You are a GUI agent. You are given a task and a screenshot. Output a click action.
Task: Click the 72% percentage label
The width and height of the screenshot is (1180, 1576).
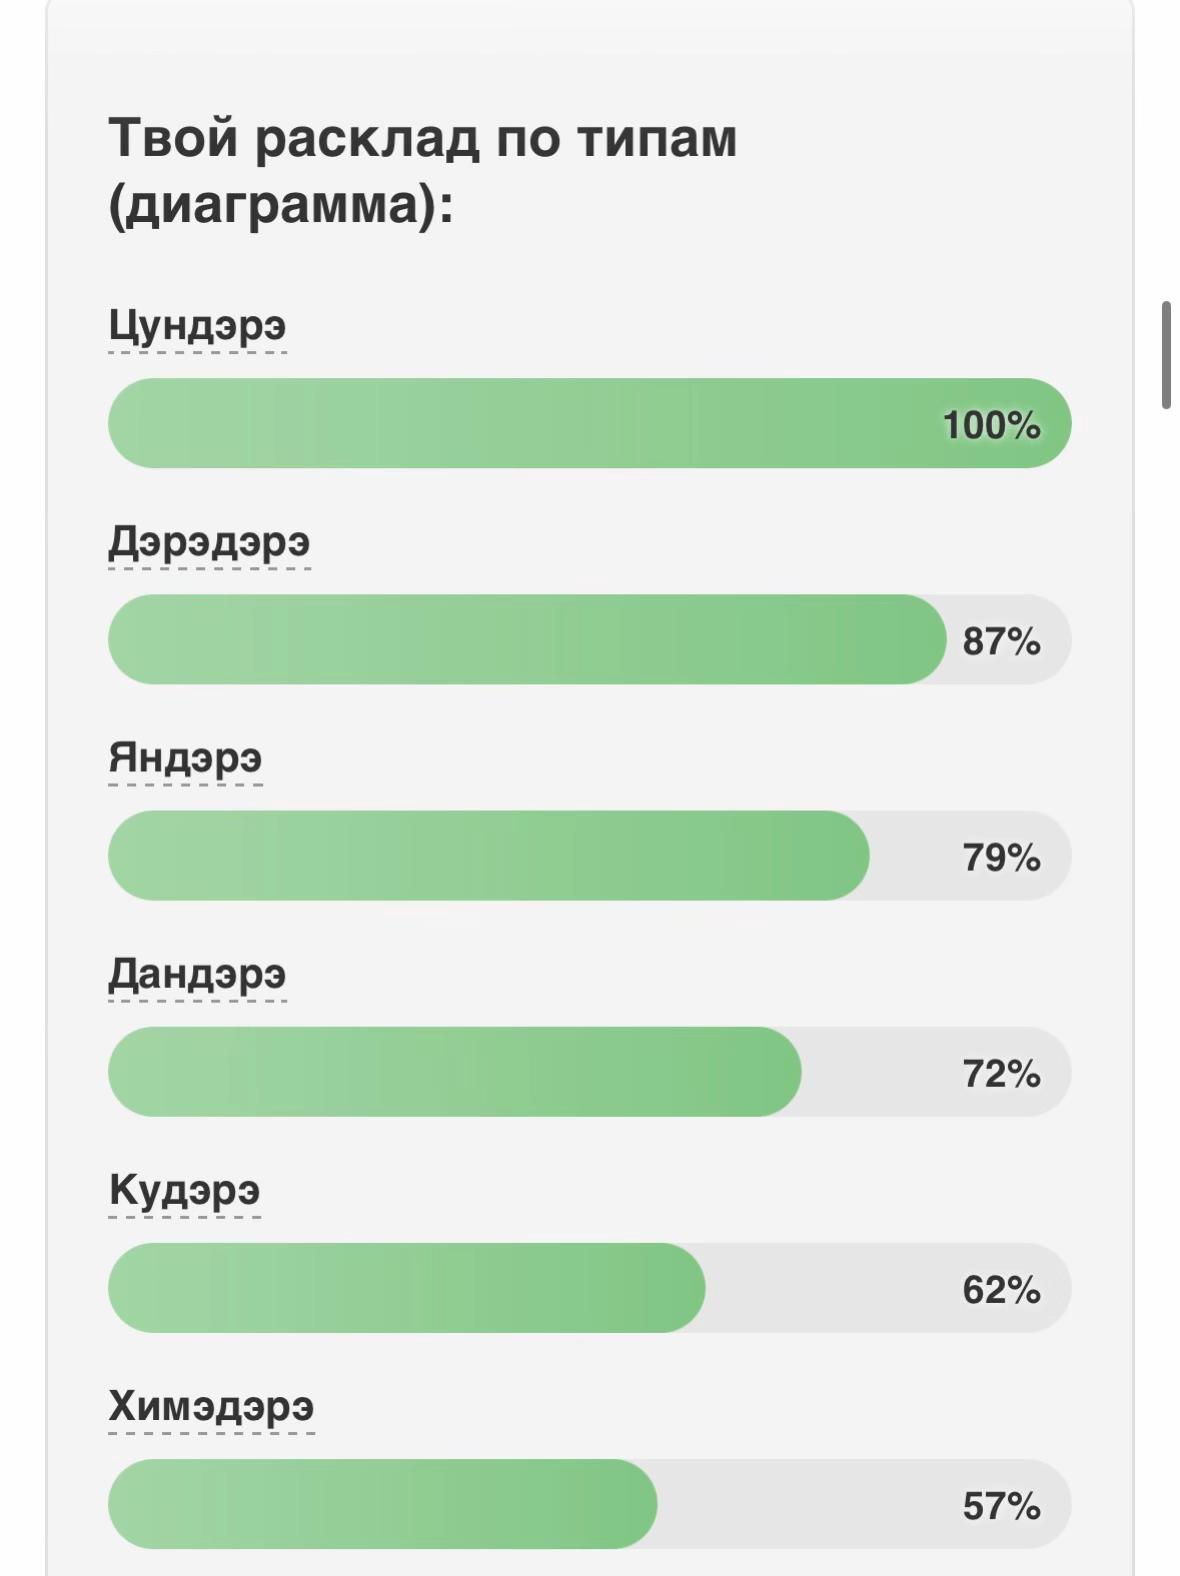click(x=1001, y=1073)
